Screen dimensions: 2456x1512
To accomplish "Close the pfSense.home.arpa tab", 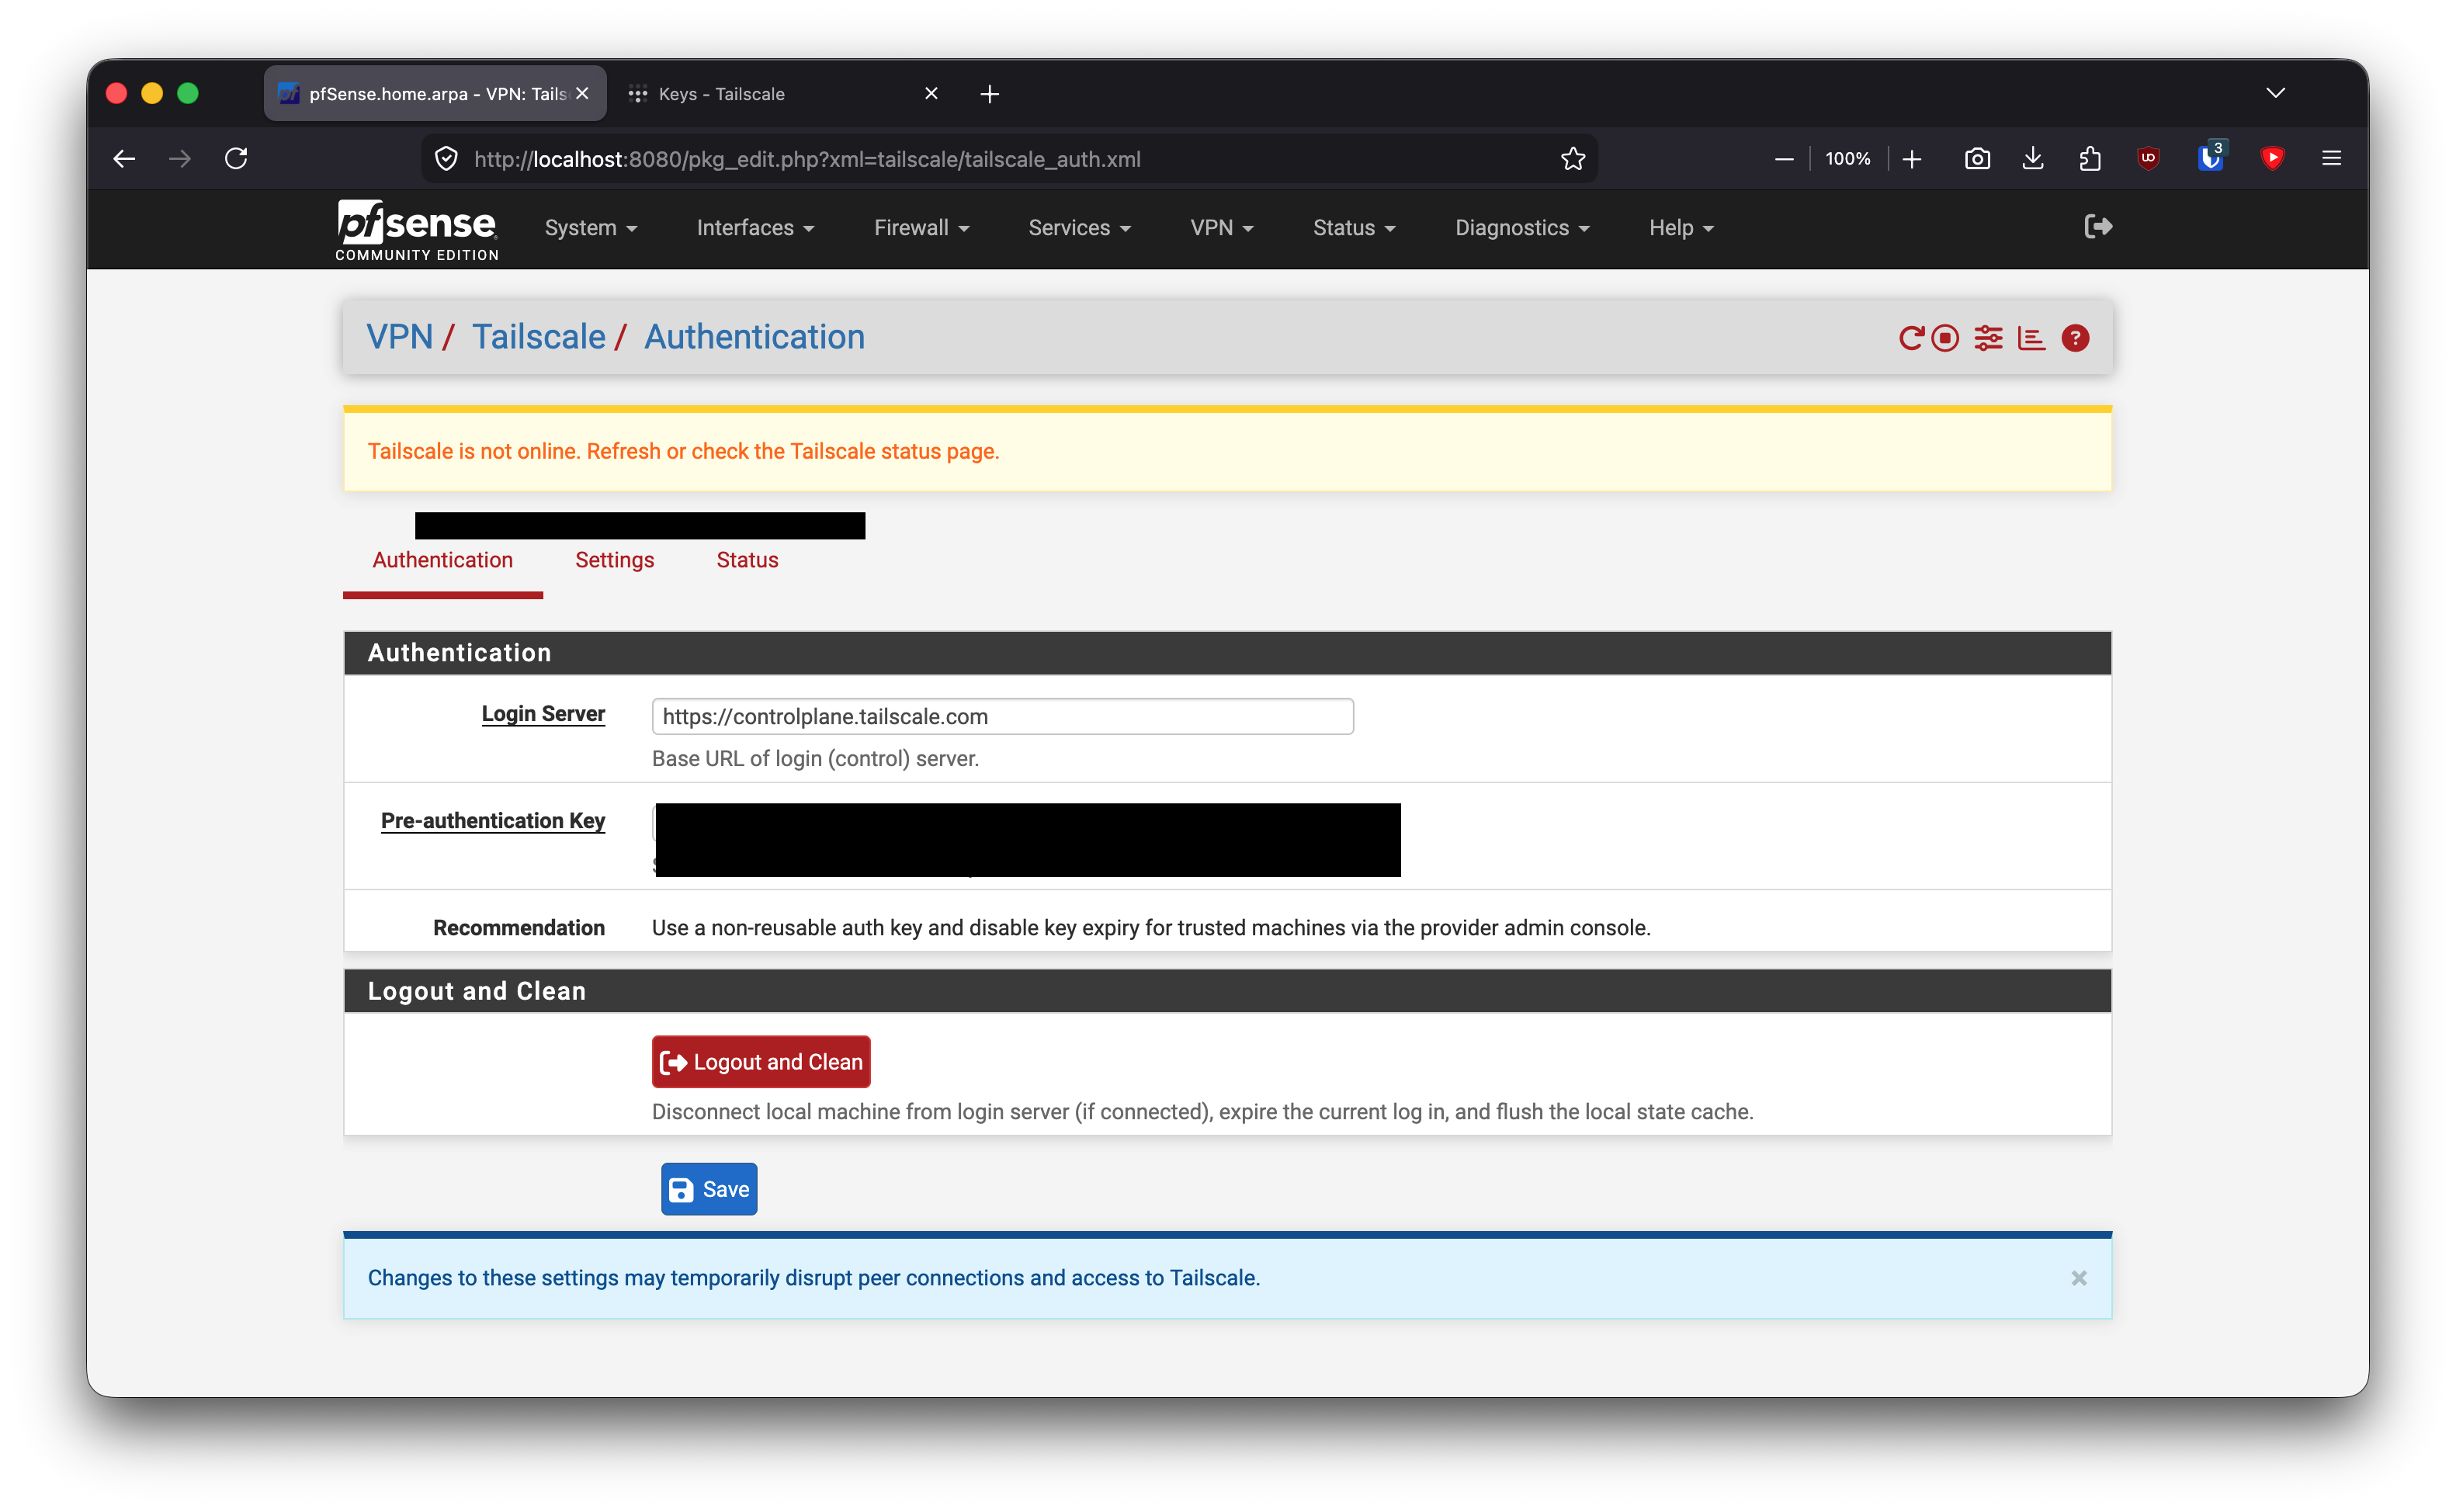I will (582, 93).
